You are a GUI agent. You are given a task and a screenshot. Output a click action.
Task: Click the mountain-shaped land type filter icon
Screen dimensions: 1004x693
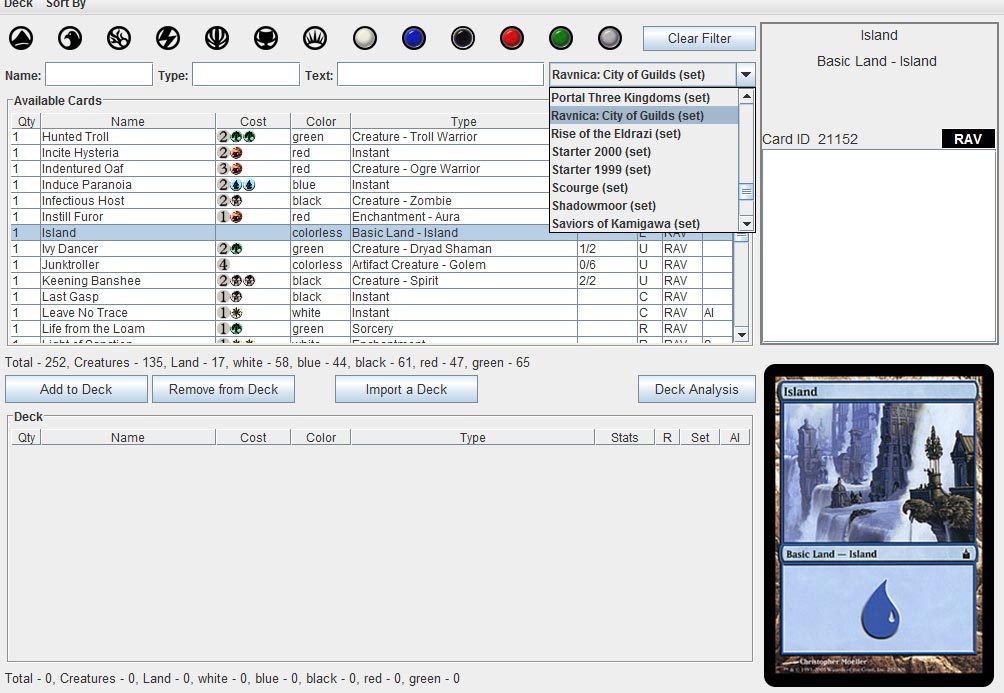pos(21,38)
